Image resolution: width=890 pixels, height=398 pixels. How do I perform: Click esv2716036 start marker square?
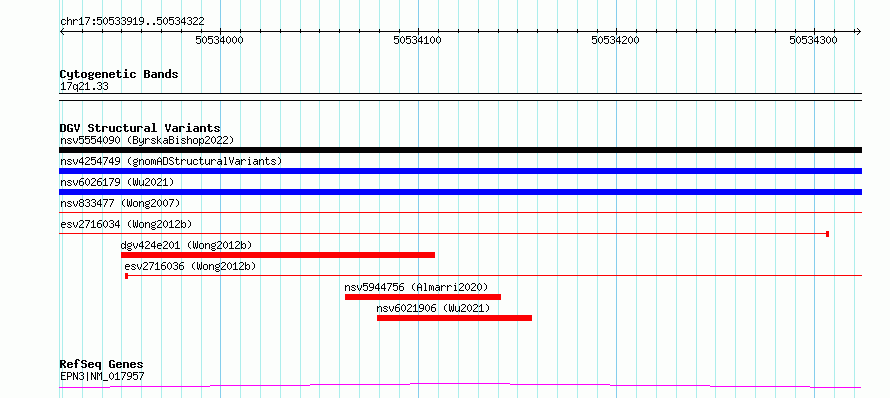[127, 276]
